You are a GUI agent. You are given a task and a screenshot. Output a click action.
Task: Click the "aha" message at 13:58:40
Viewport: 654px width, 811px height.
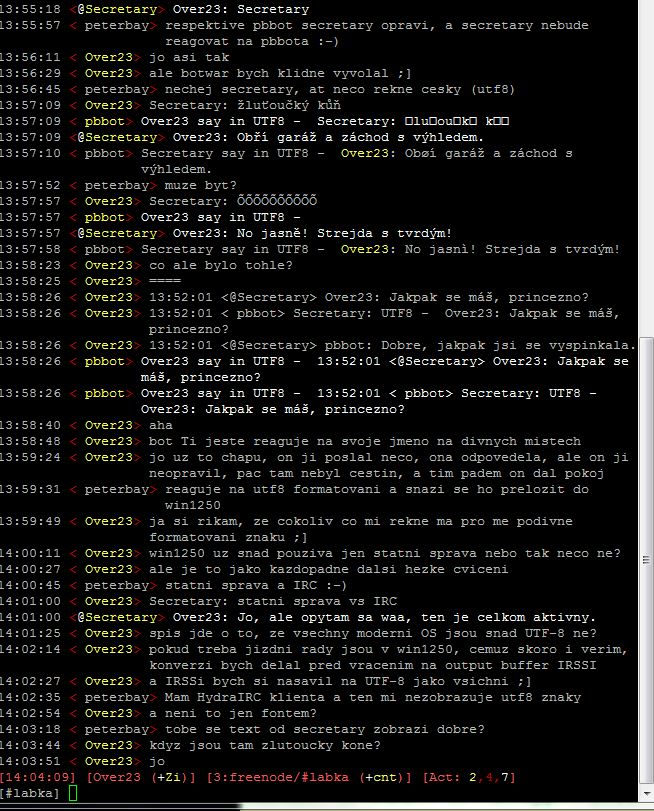pos(160,425)
